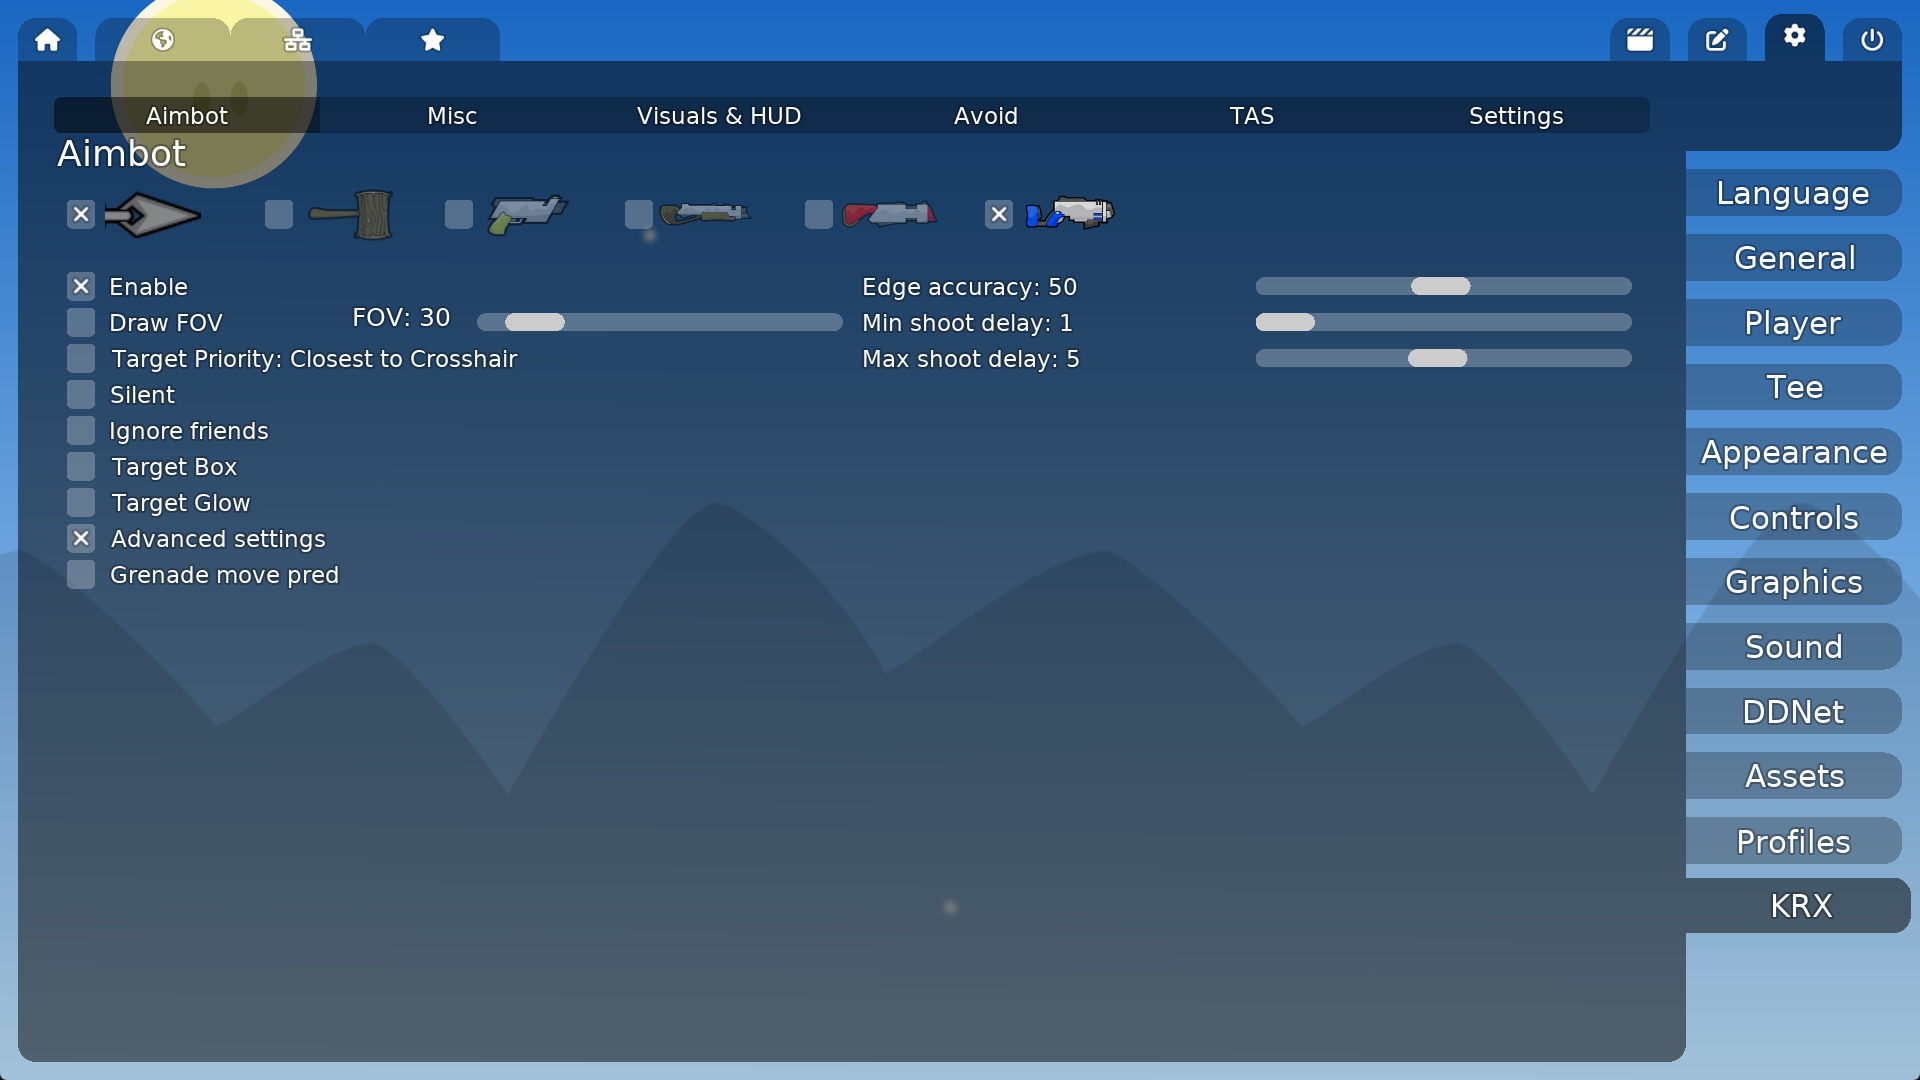Screen dimensions: 1920x1080
Task: Open the favorites star tab
Action: [432, 40]
